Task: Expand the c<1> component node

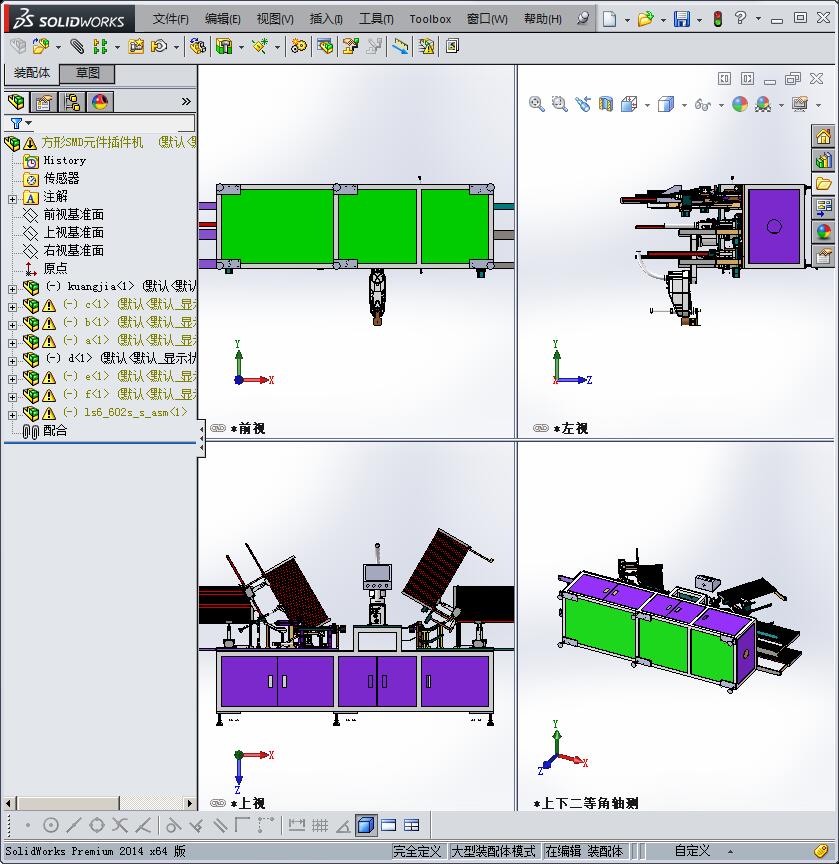Action: (12, 307)
